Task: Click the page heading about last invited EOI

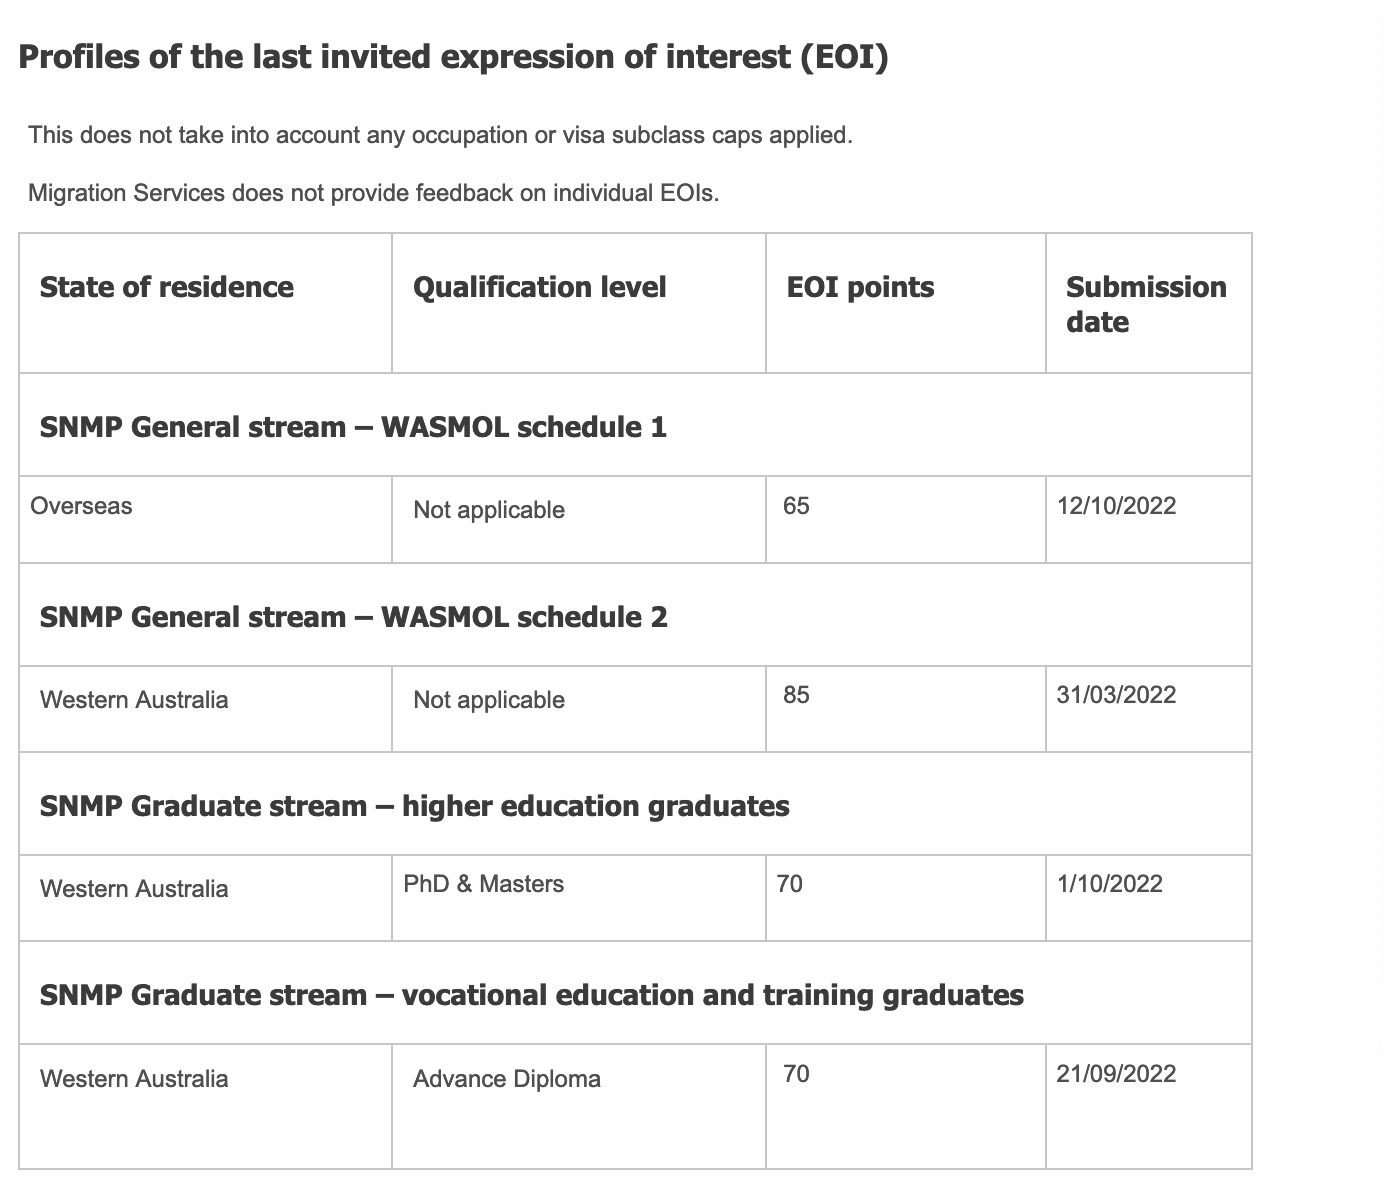Action: point(453,57)
